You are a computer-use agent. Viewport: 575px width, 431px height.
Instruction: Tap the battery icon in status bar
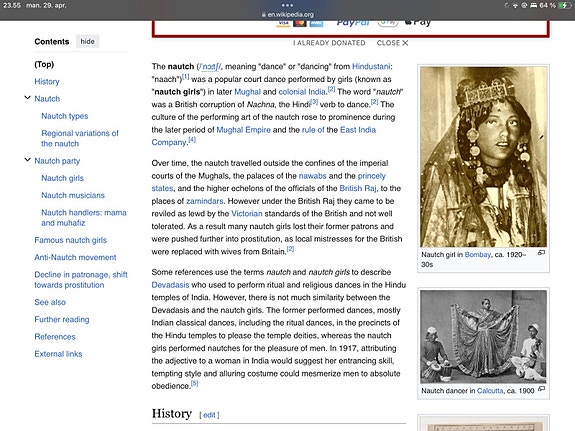click(x=564, y=5)
